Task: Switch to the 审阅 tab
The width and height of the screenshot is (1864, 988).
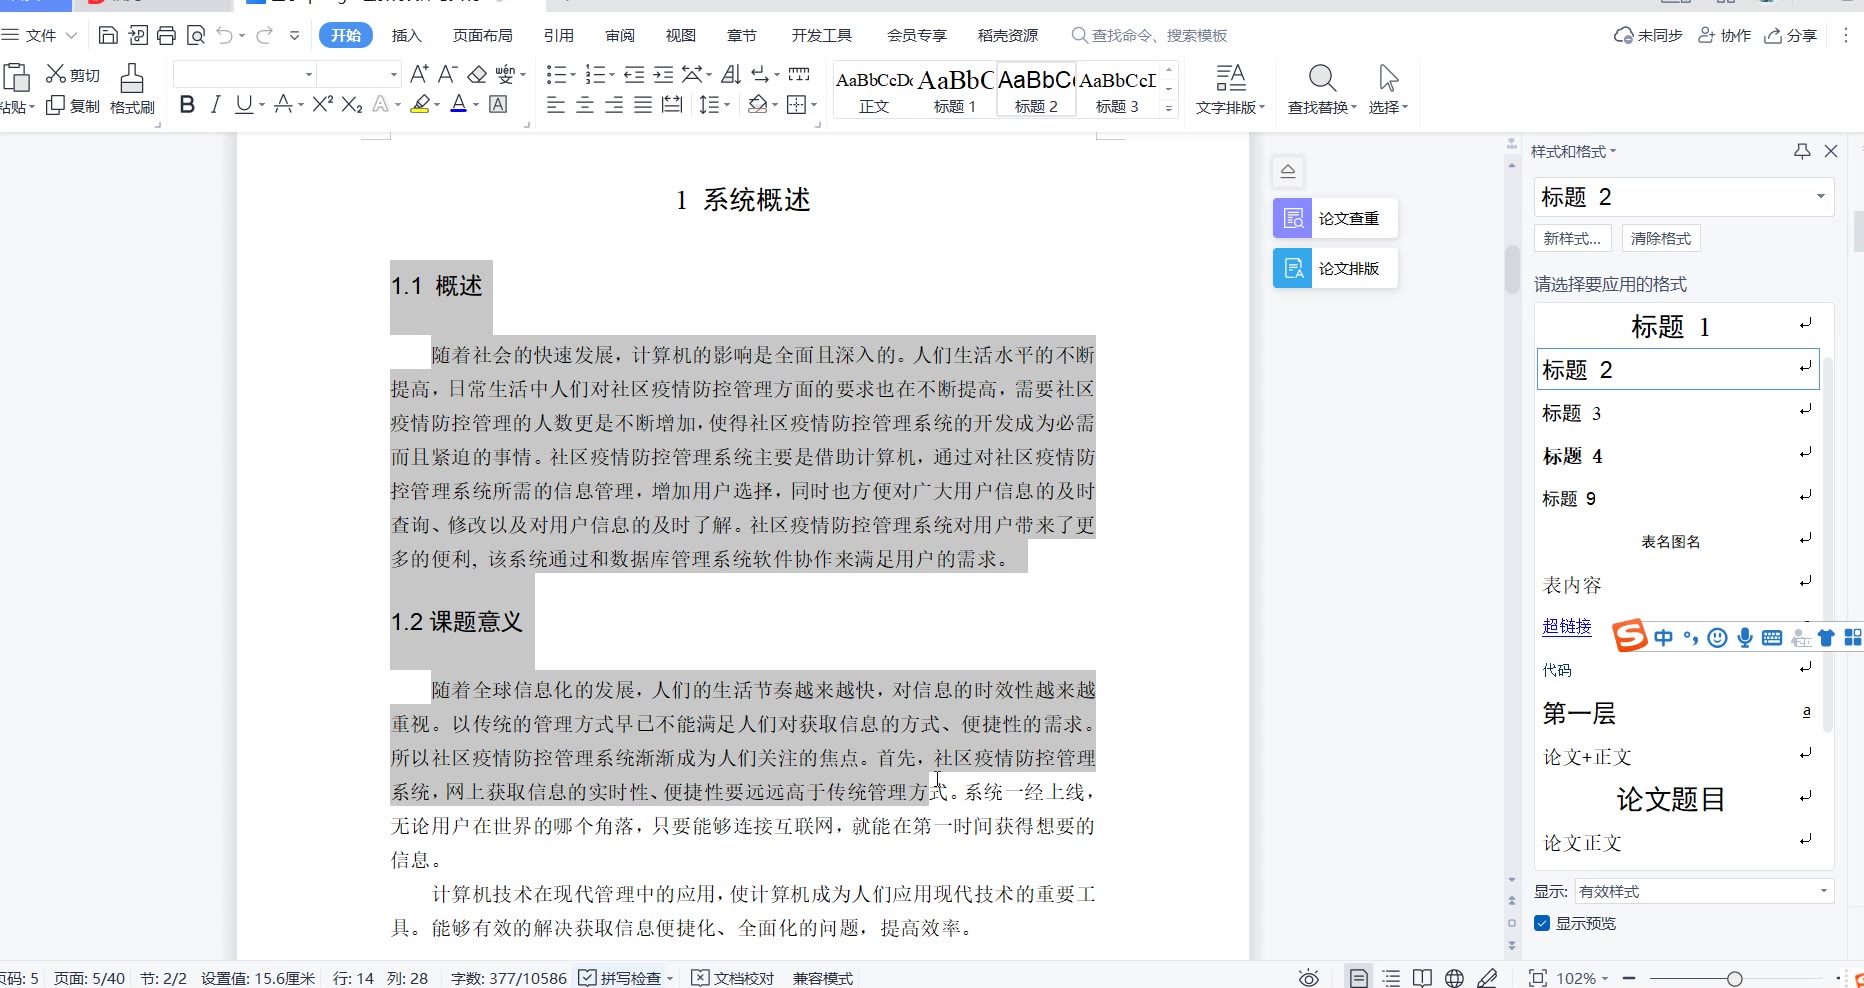Action: tap(620, 36)
